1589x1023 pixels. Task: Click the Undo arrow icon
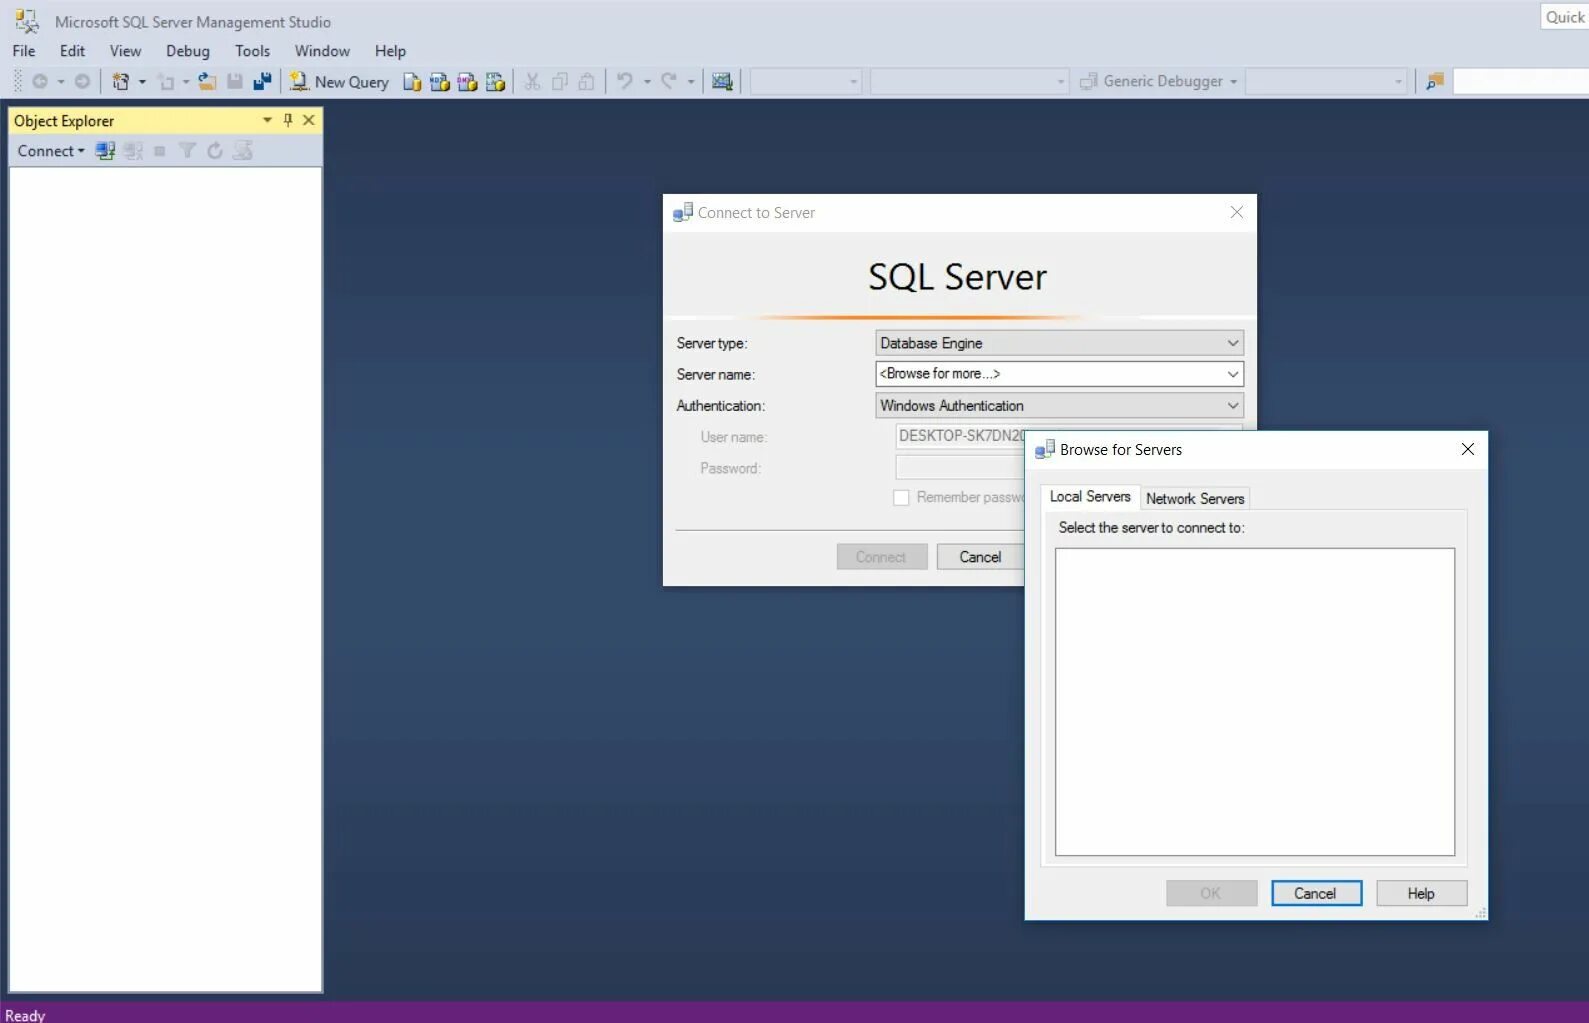coord(625,82)
